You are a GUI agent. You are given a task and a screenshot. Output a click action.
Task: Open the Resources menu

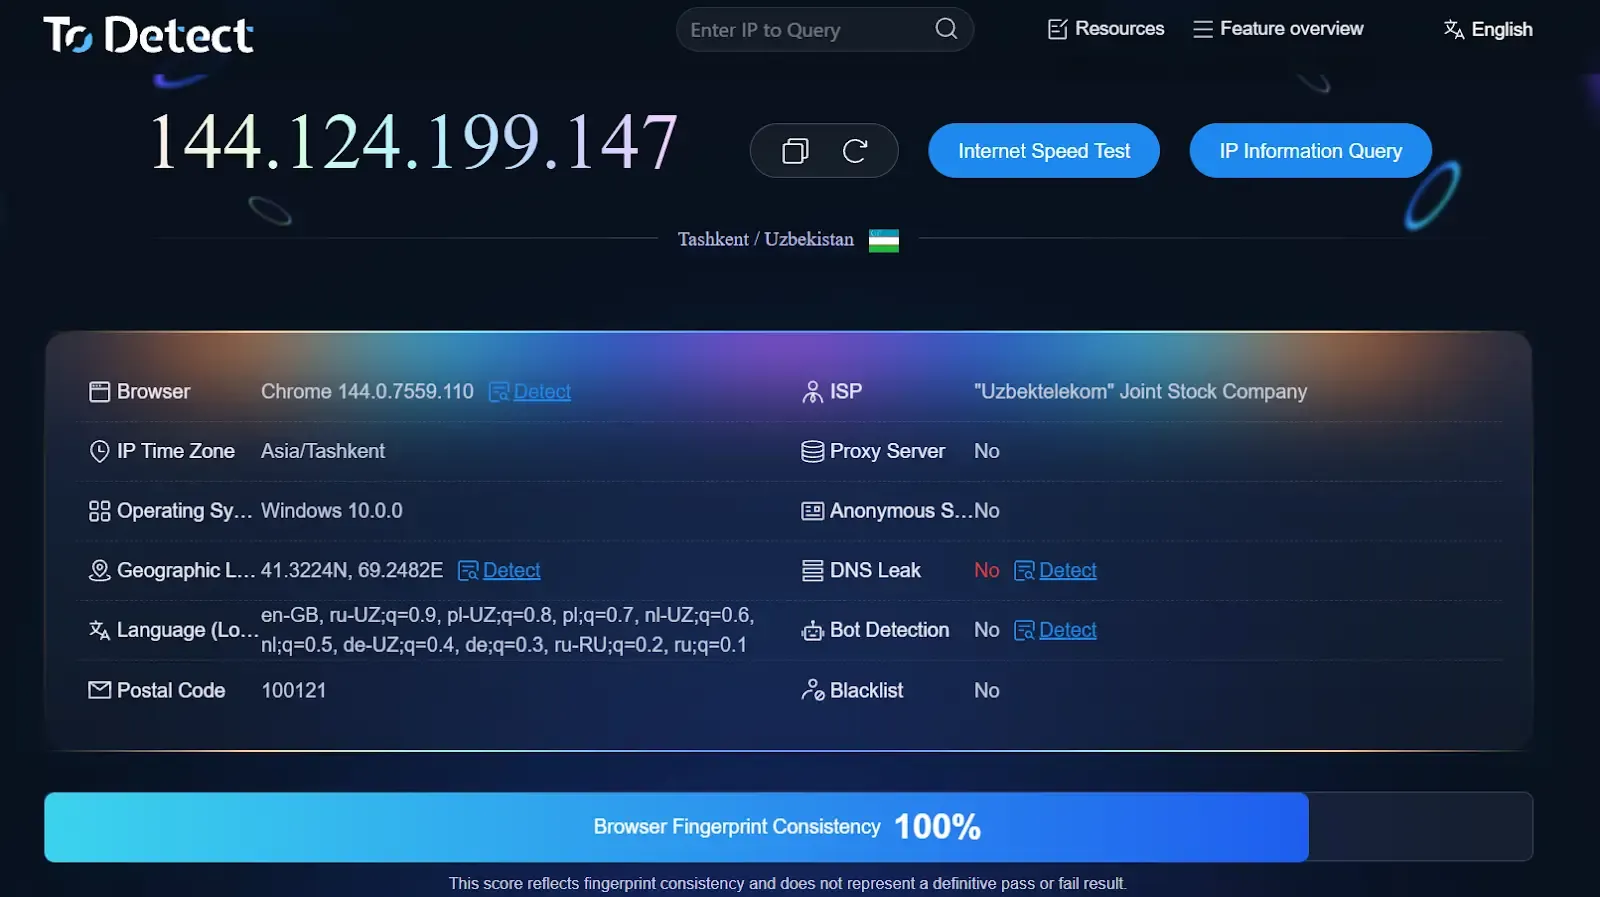pyautogui.click(x=1106, y=29)
